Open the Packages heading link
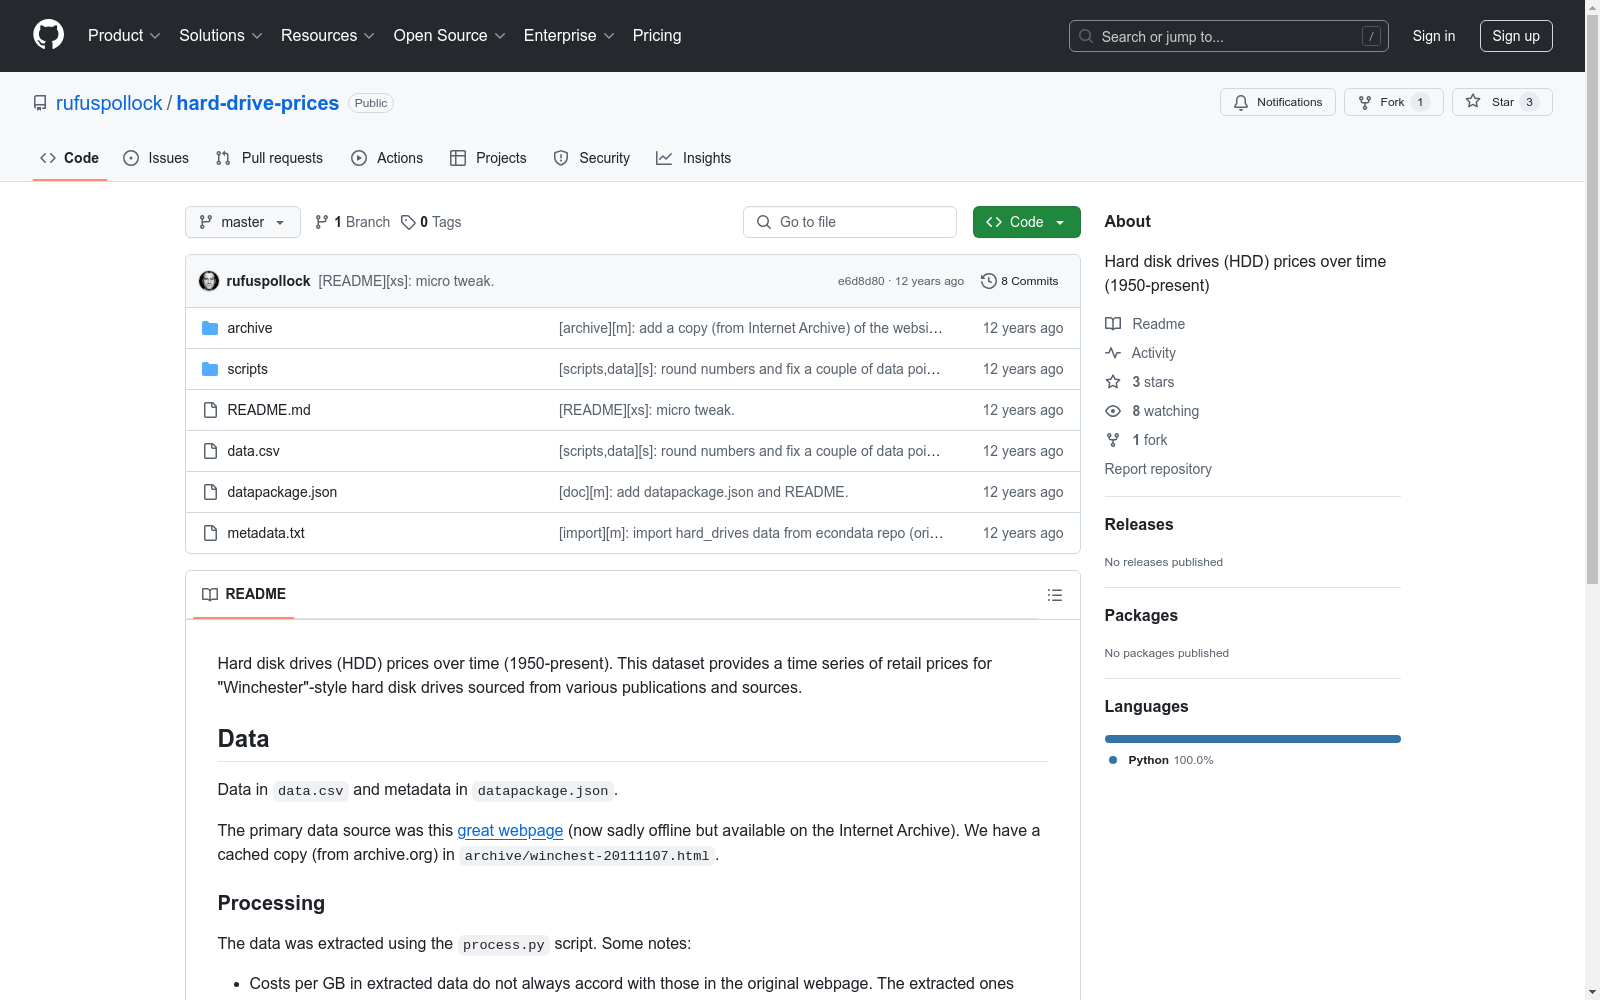This screenshot has height=1000, width=1600. 1141,615
